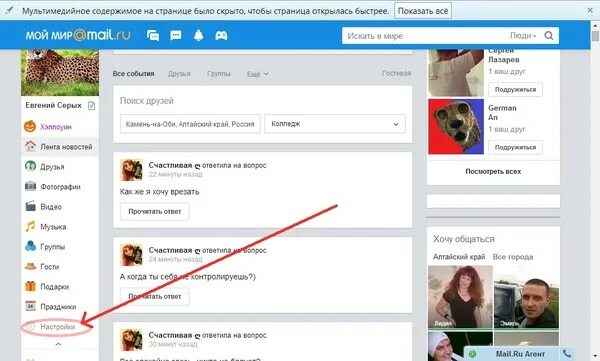Click the question text Как же я хочу врезать
600x361 pixels.
[160, 191]
